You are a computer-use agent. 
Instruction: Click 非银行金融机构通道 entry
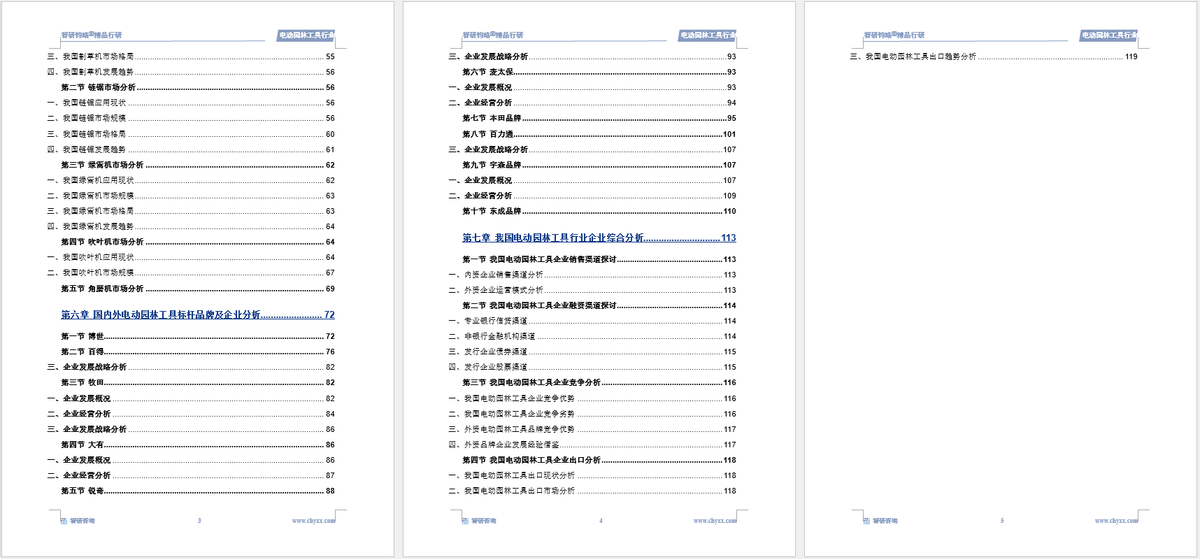(x=593, y=336)
